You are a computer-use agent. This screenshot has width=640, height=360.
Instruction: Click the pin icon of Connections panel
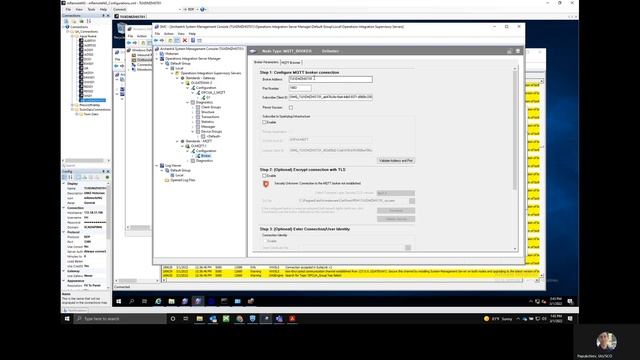point(104,16)
